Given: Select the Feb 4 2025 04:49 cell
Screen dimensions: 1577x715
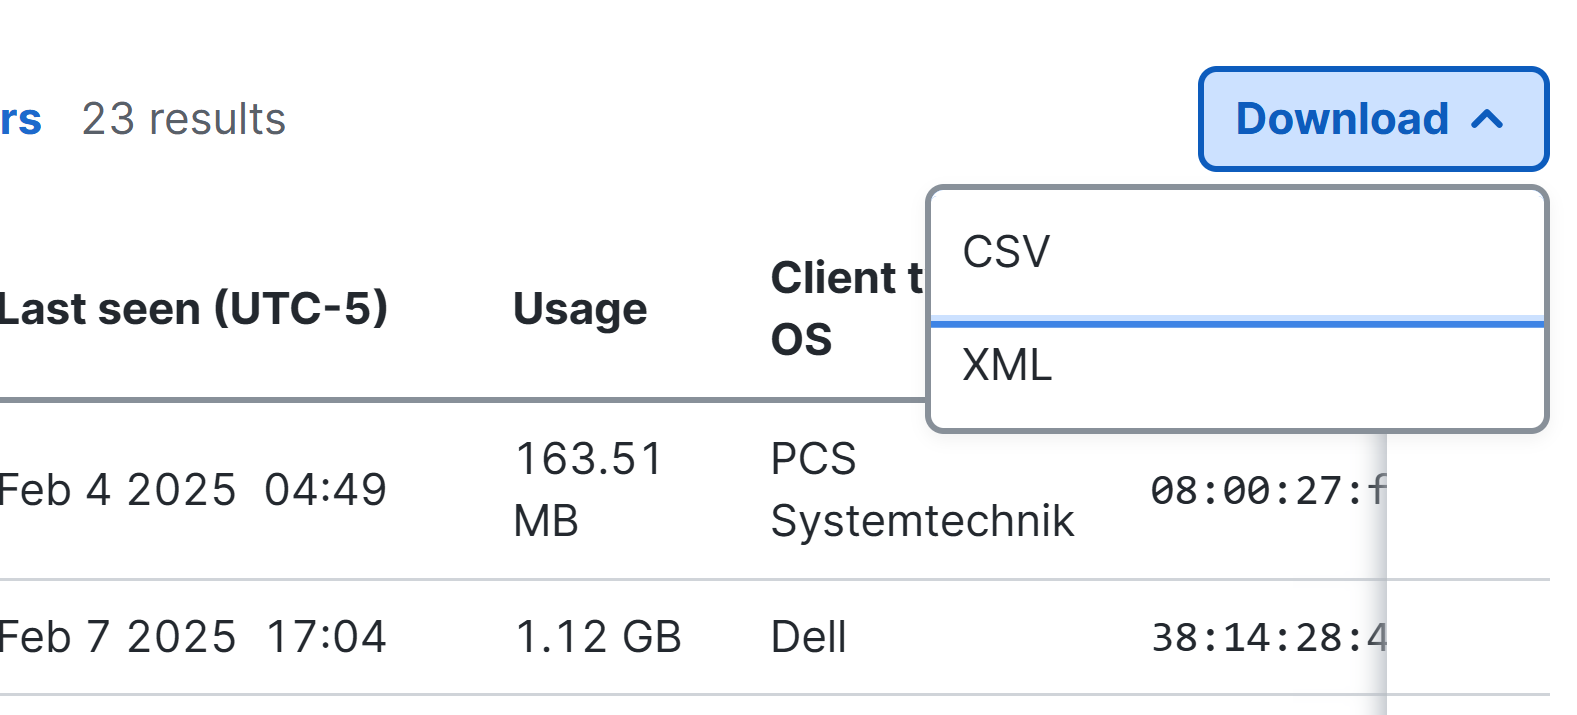Looking at the screenshot, I should coord(193,490).
